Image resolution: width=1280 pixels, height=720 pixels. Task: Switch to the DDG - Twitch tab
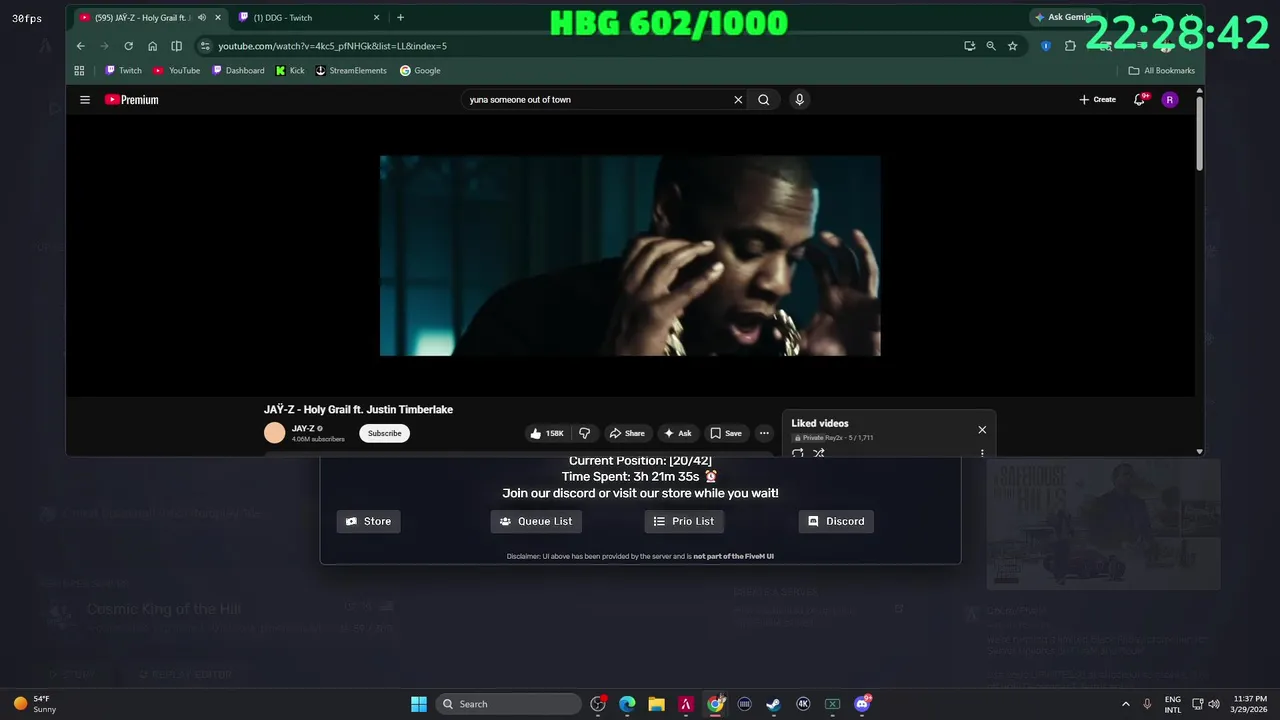310,17
